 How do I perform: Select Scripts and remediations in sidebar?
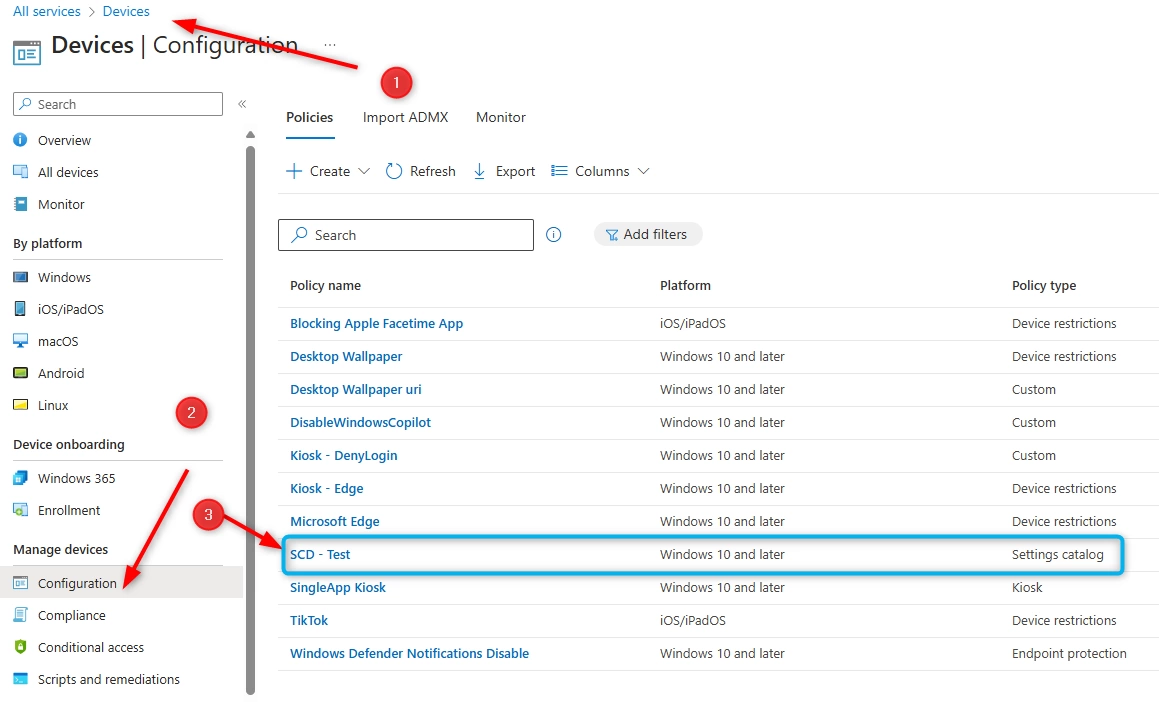pyautogui.click(x=109, y=679)
